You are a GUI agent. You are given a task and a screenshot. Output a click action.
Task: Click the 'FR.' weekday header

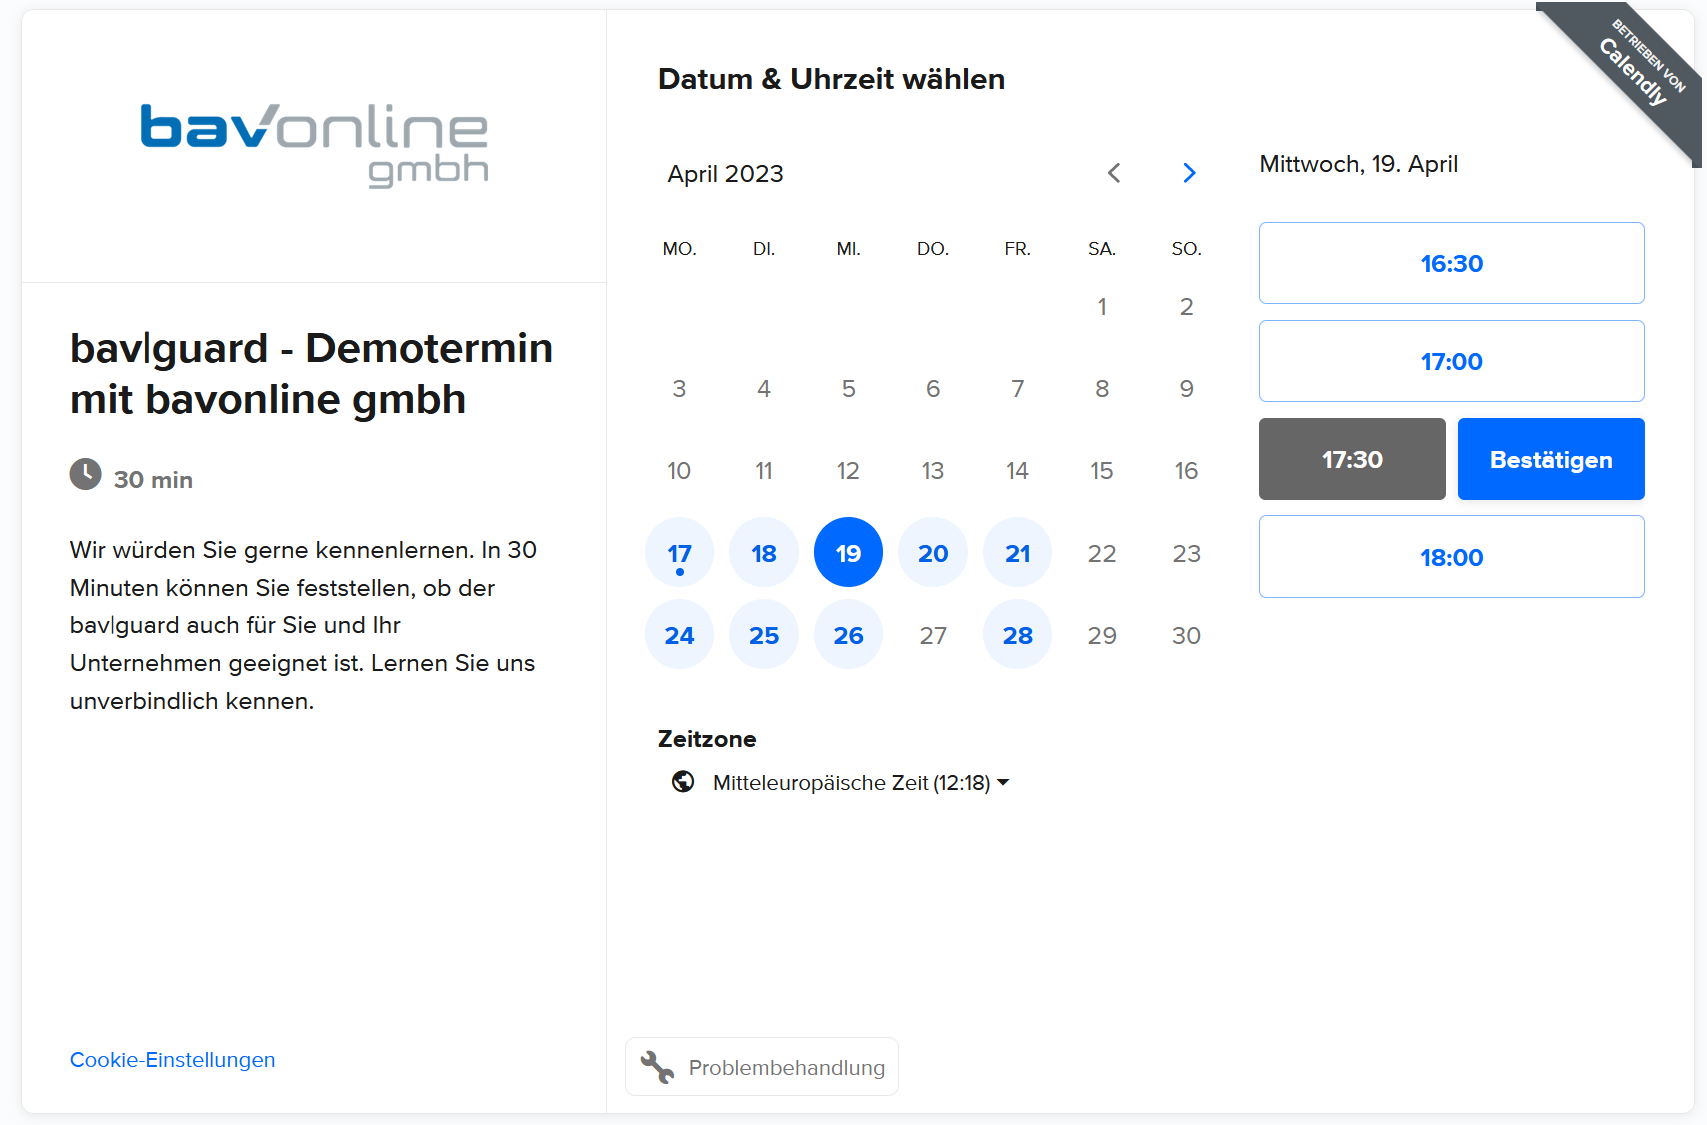coord(1017,249)
